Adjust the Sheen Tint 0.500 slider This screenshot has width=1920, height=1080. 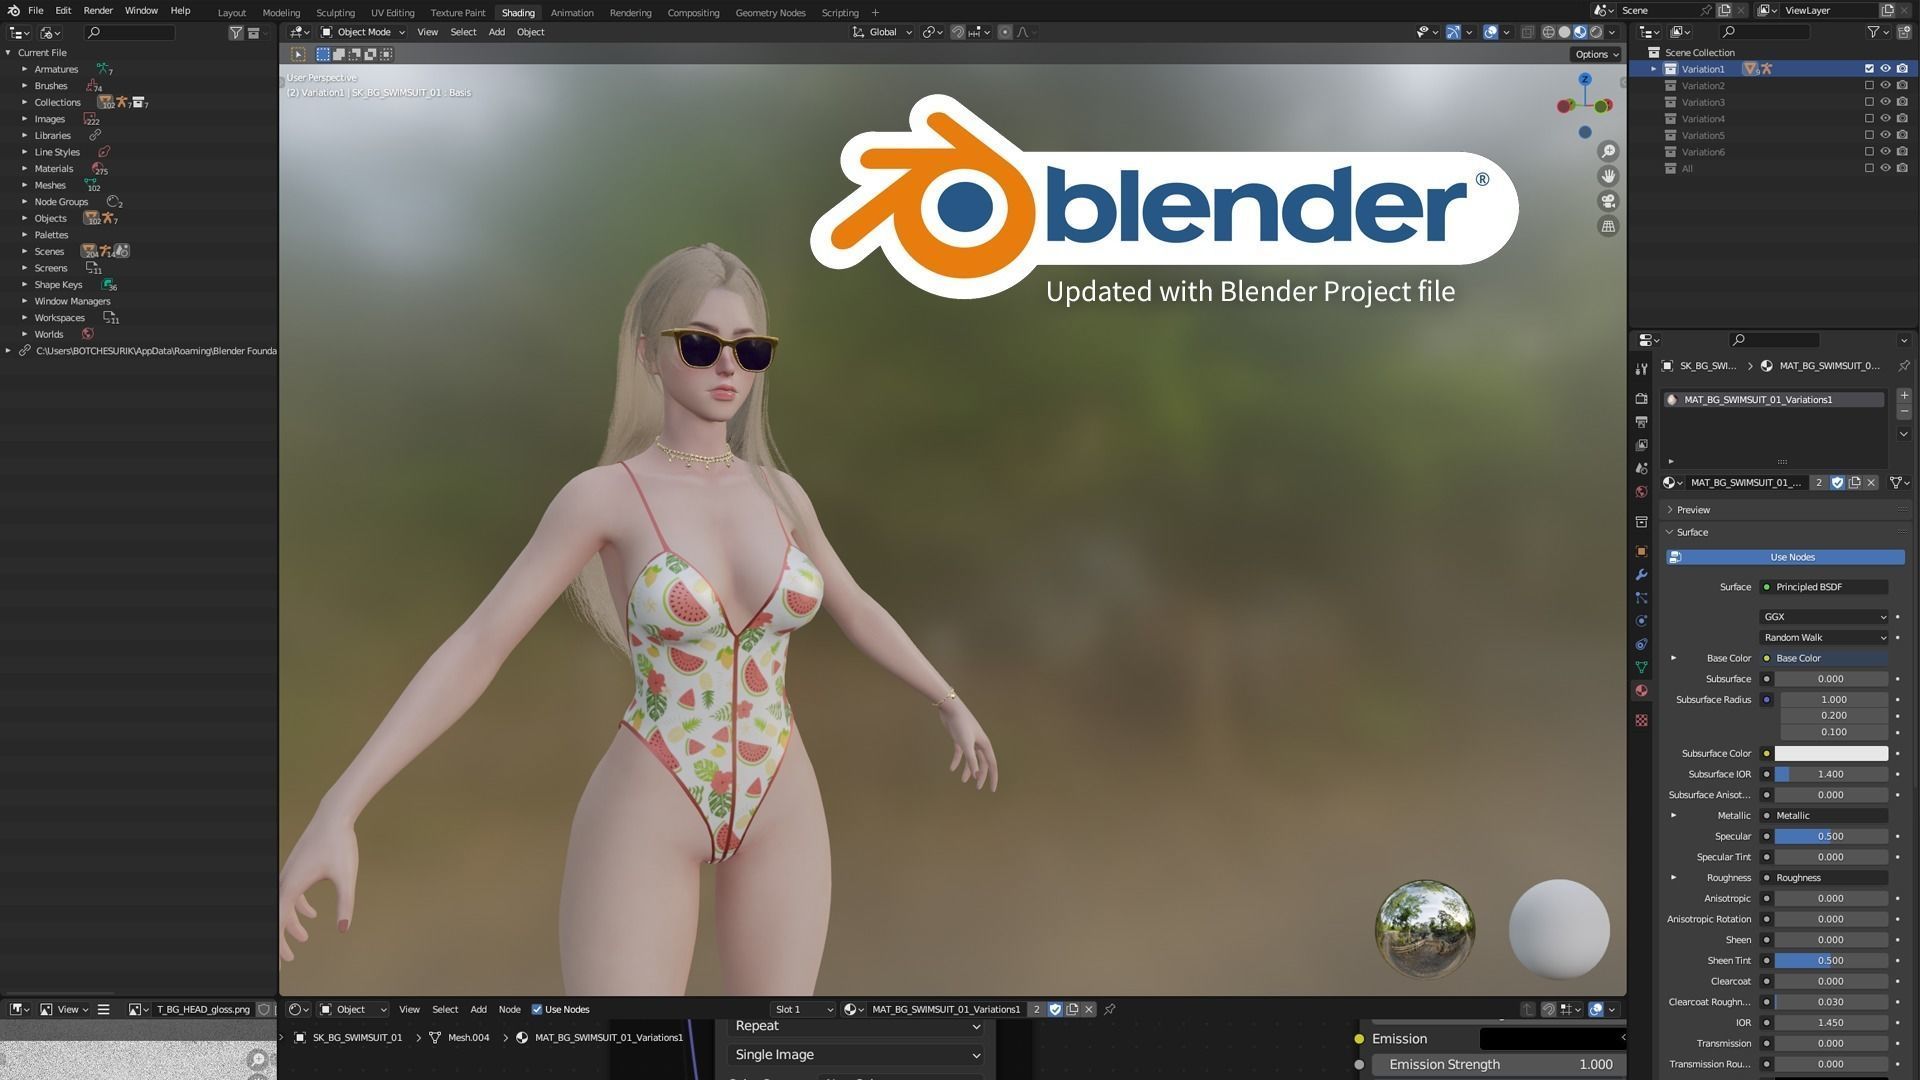(1831, 960)
